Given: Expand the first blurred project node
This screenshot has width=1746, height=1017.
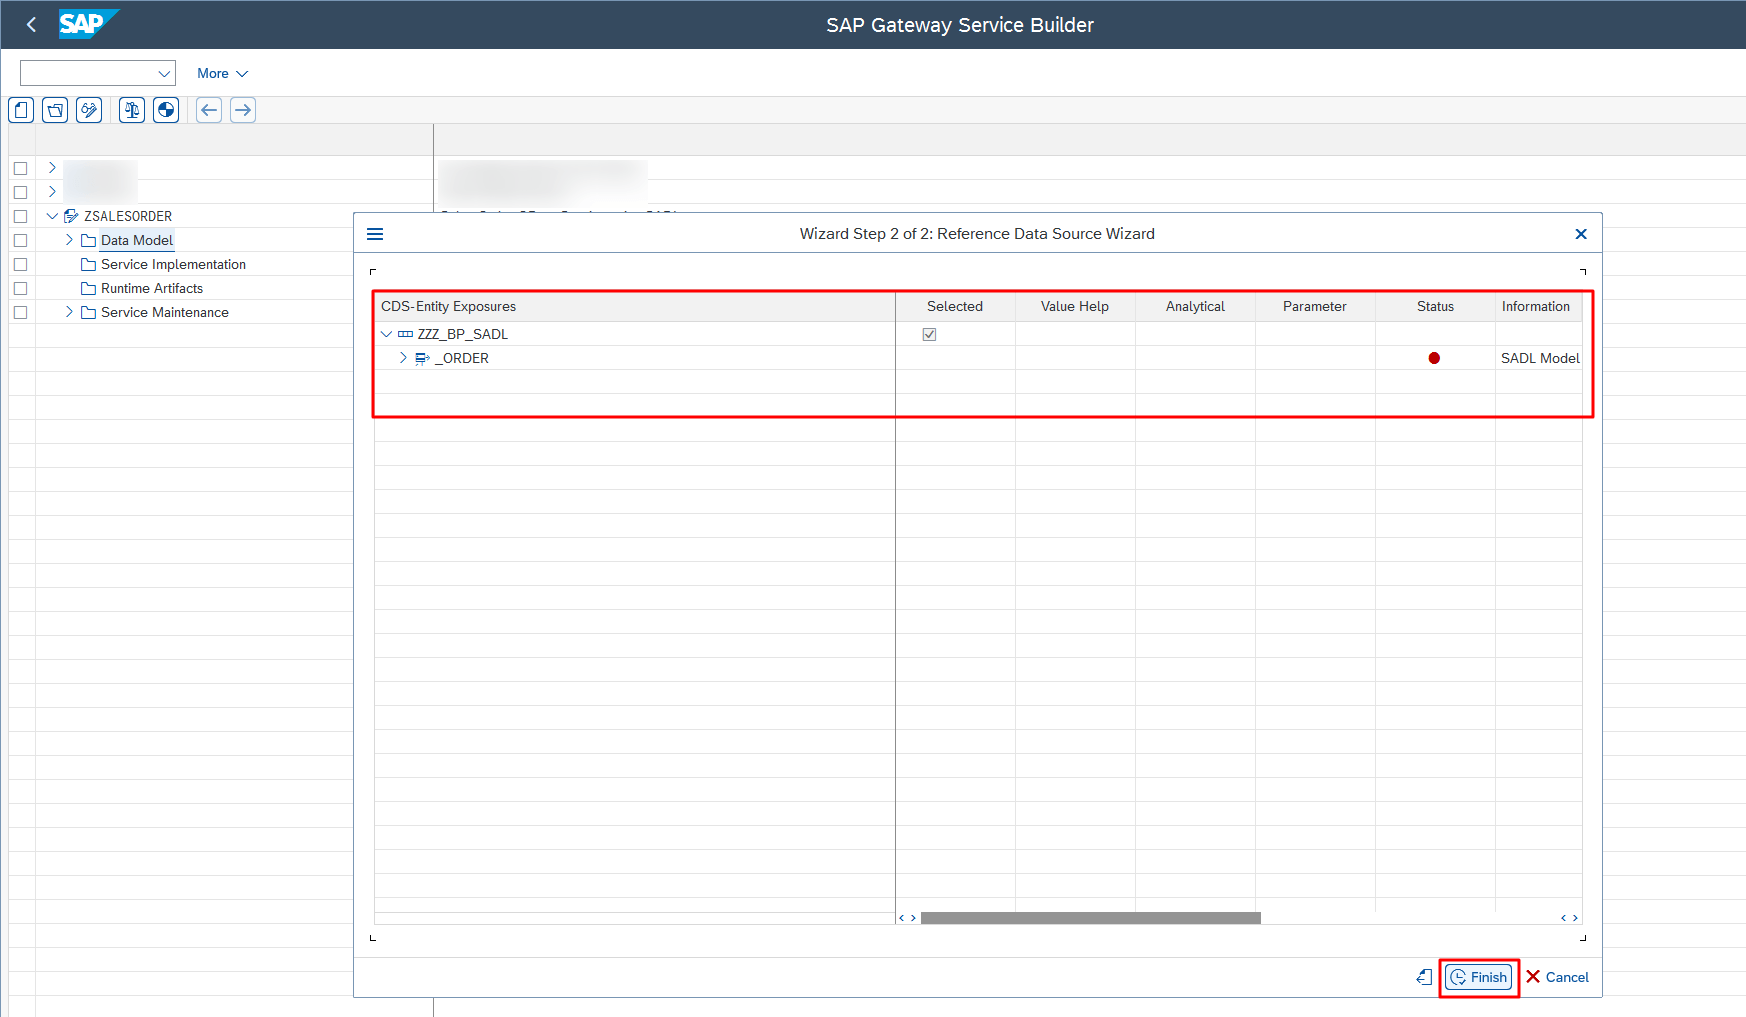Looking at the screenshot, I should tap(52, 168).
